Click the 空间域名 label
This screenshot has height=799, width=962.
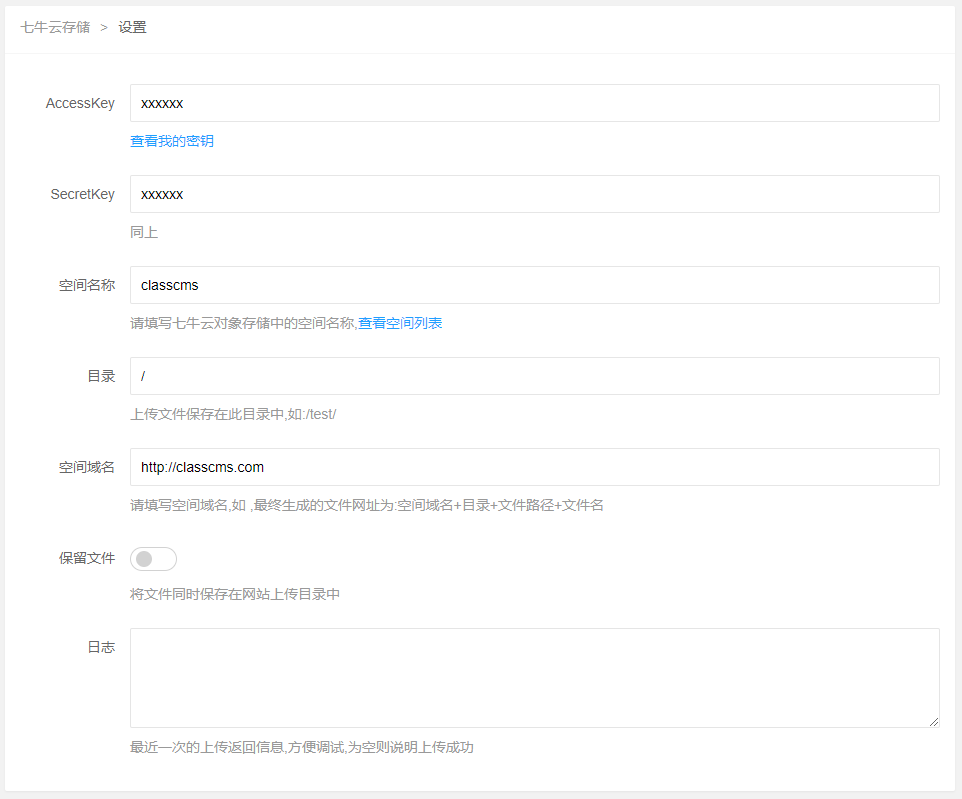pyautogui.click(x=87, y=467)
